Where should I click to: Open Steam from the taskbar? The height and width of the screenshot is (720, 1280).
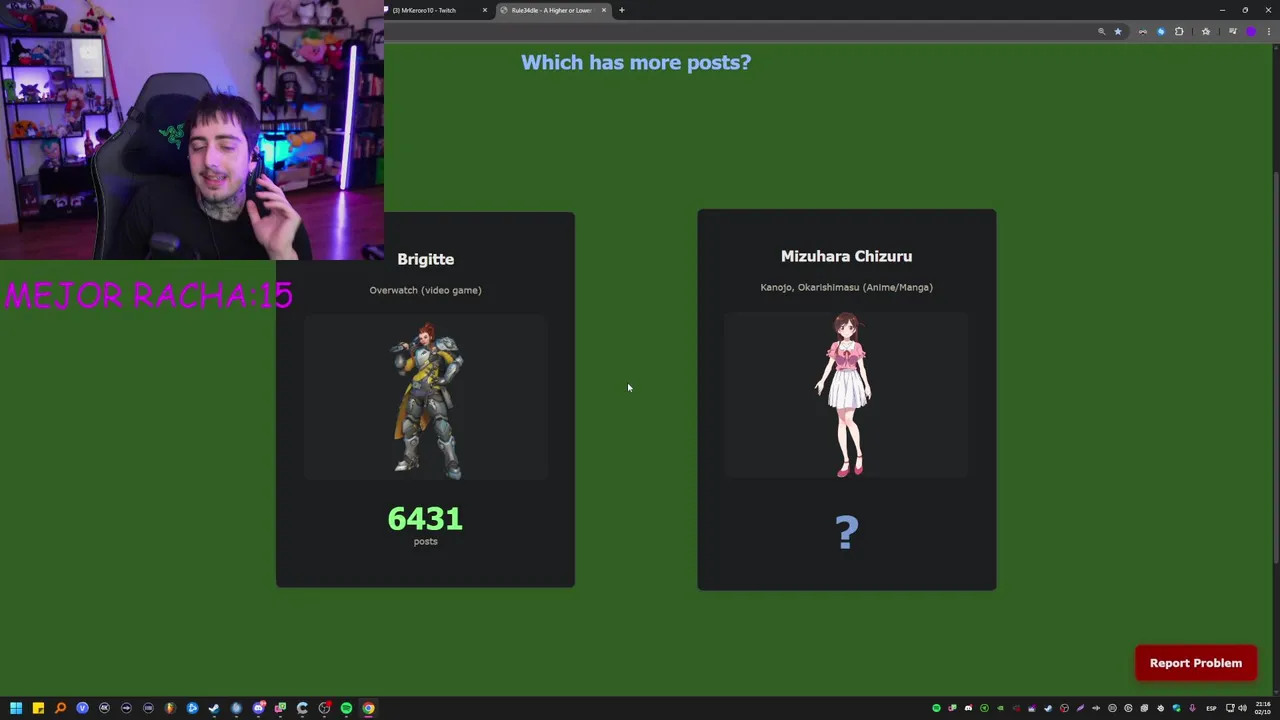click(x=214, y=708)
